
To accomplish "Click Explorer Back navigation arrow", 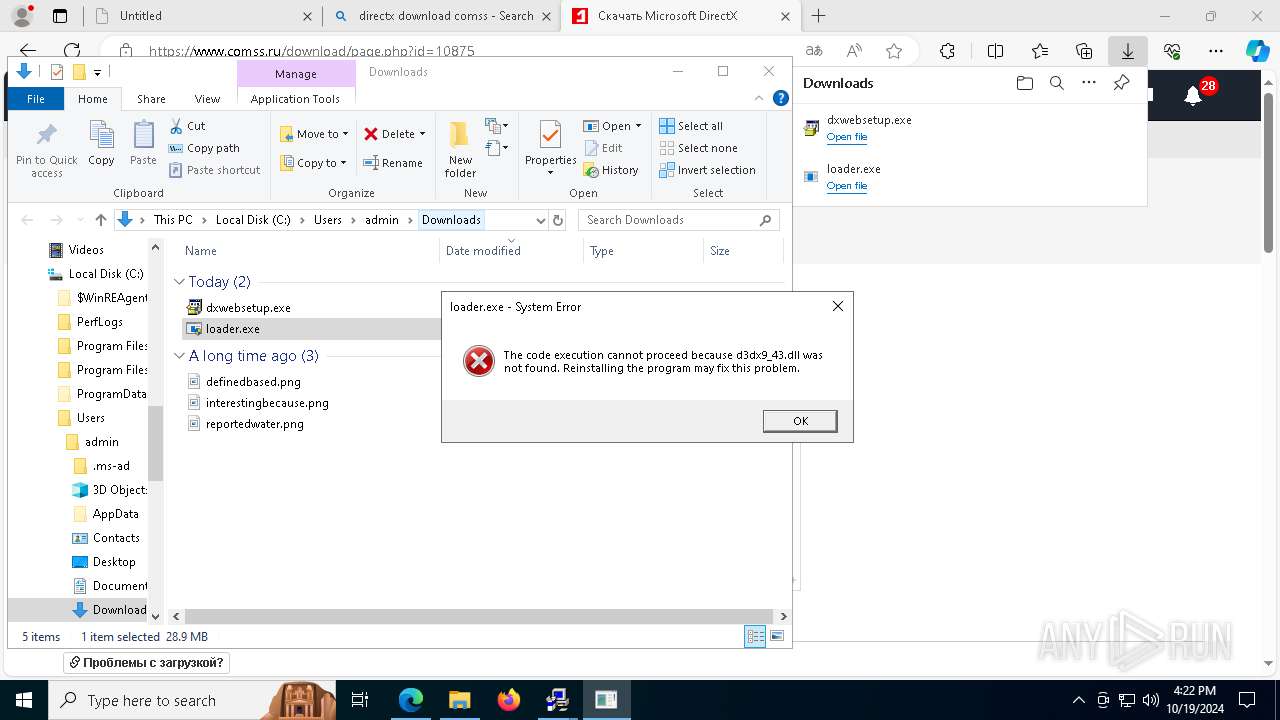I will pyautogui.click(x=27, y=220).
